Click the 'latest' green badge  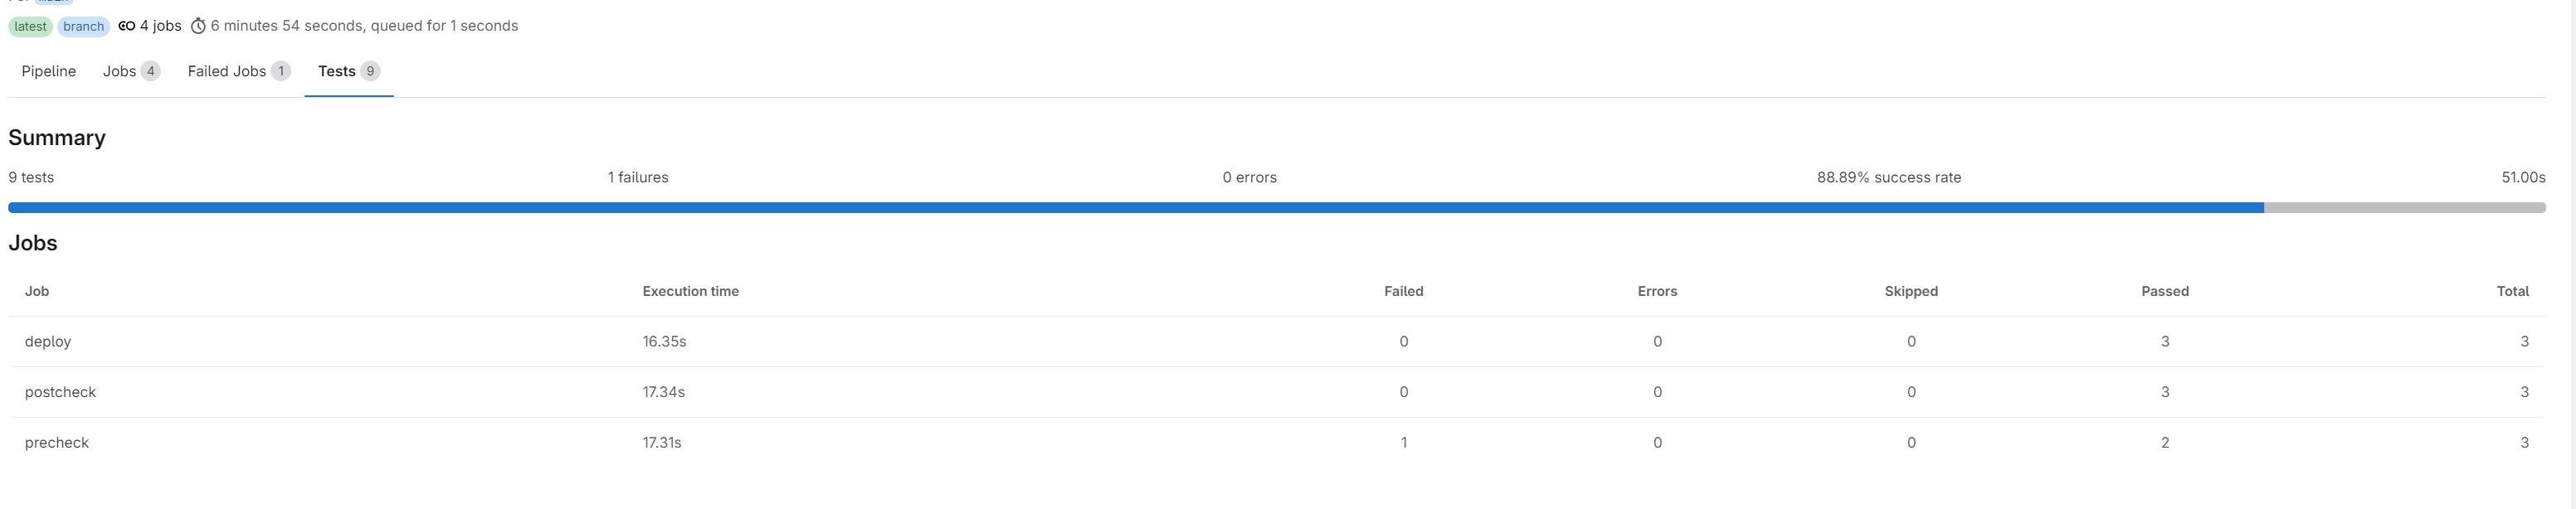click(x=30, y=27)
